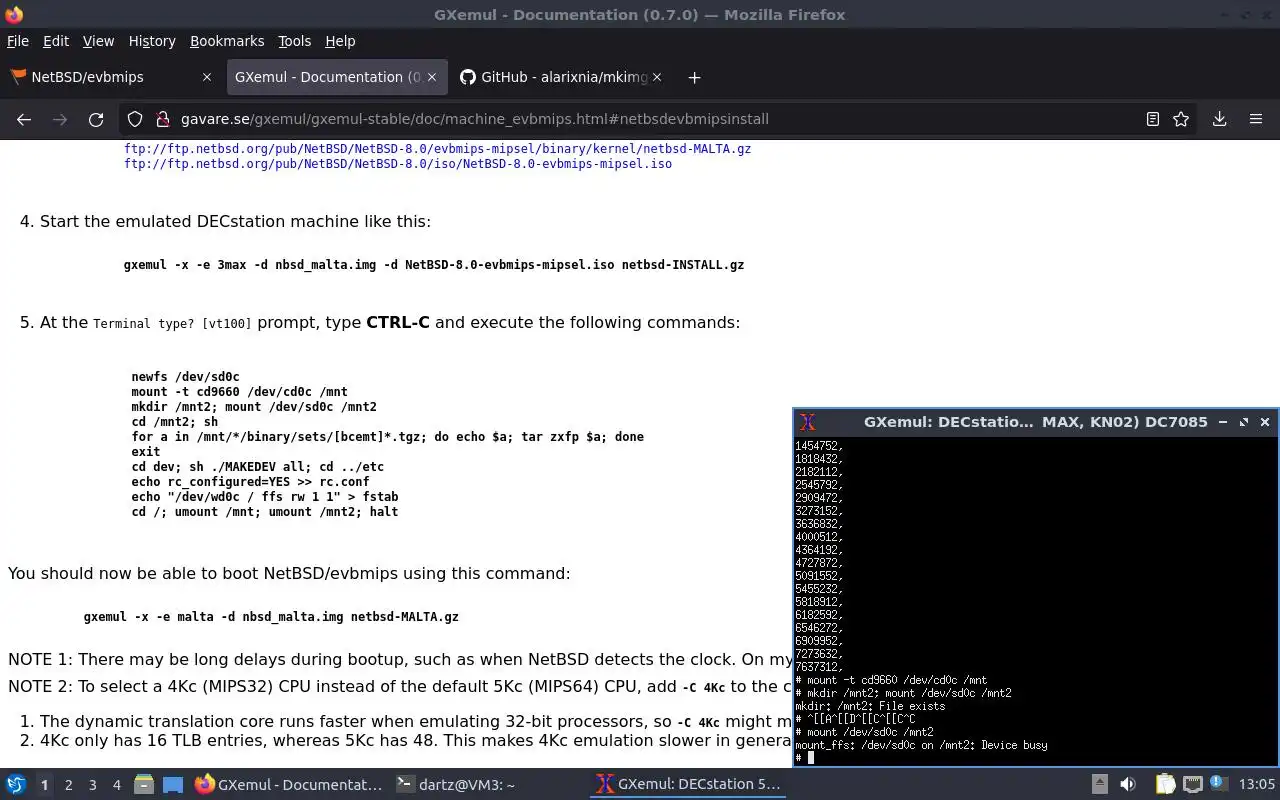Activate Firefox GXemul Documentation taskbar entry
Viewport: 1280px width, 800px height.
pyautogui.click(x=288, y=785)
